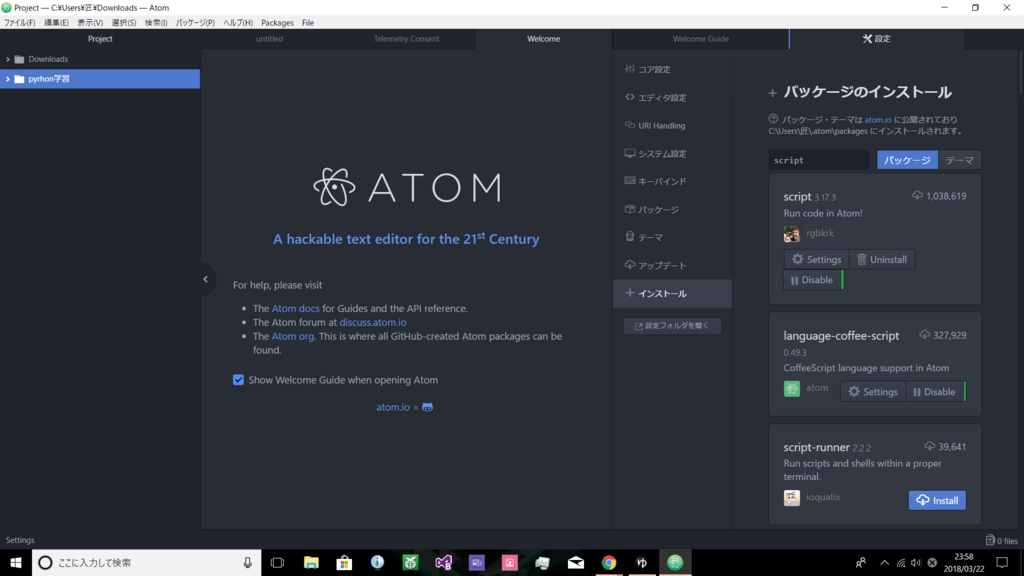Focus the package search field containing script
The width and height of the screenshot is (1024, 576).
[818, 160]
